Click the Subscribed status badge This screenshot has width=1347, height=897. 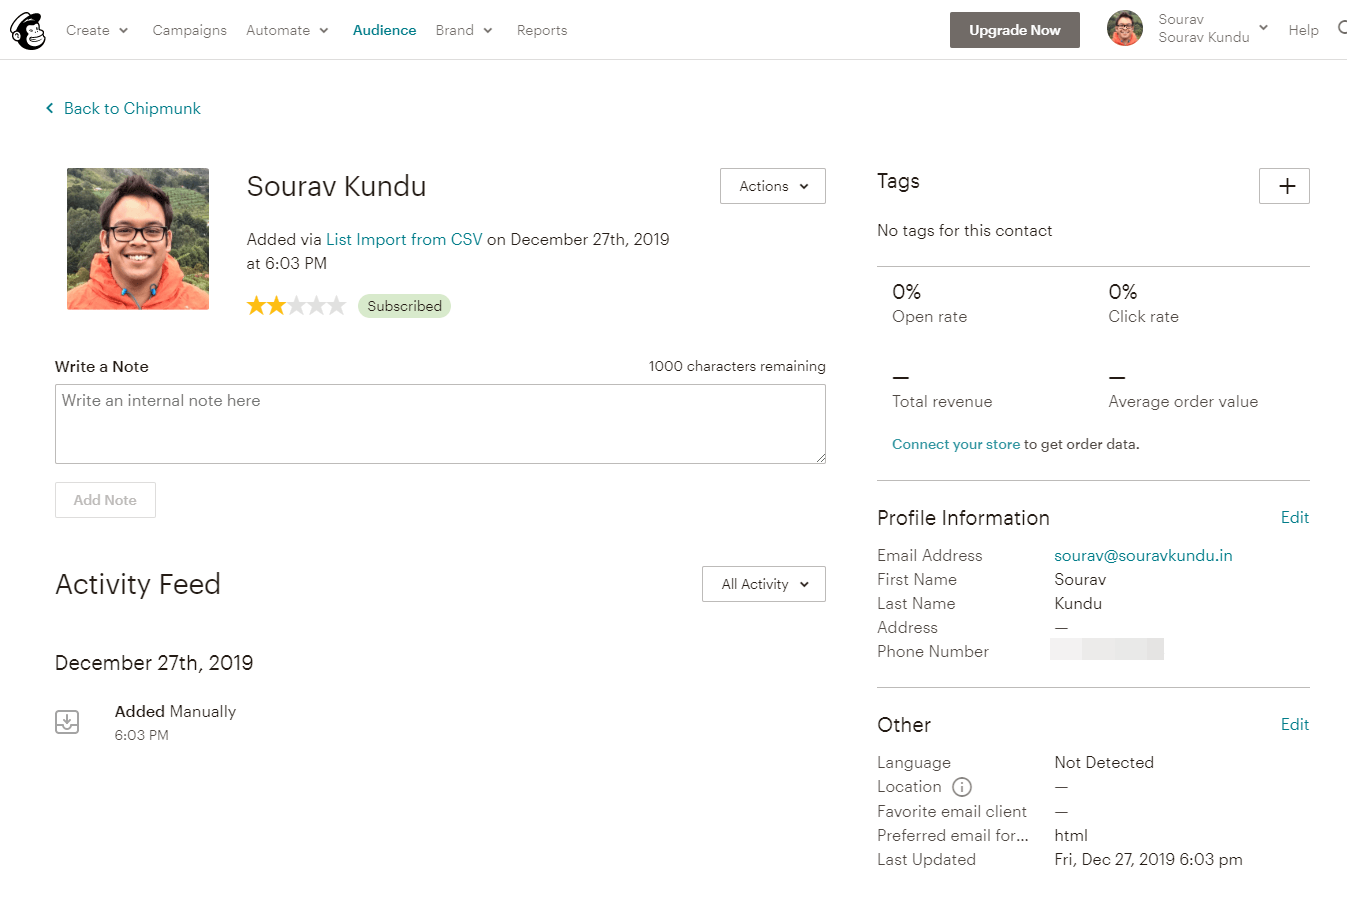(404, 306)
